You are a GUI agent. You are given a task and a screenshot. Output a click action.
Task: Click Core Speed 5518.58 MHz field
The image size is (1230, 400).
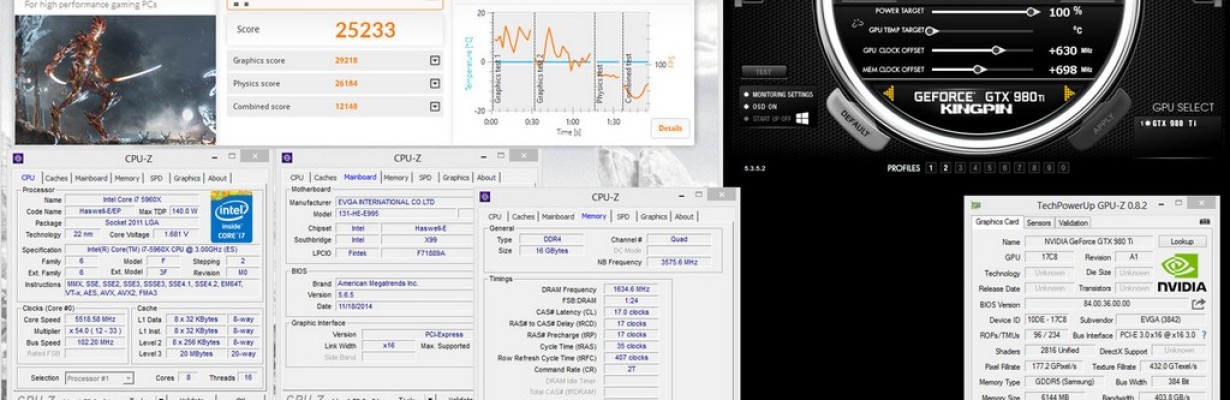point(97,318)
